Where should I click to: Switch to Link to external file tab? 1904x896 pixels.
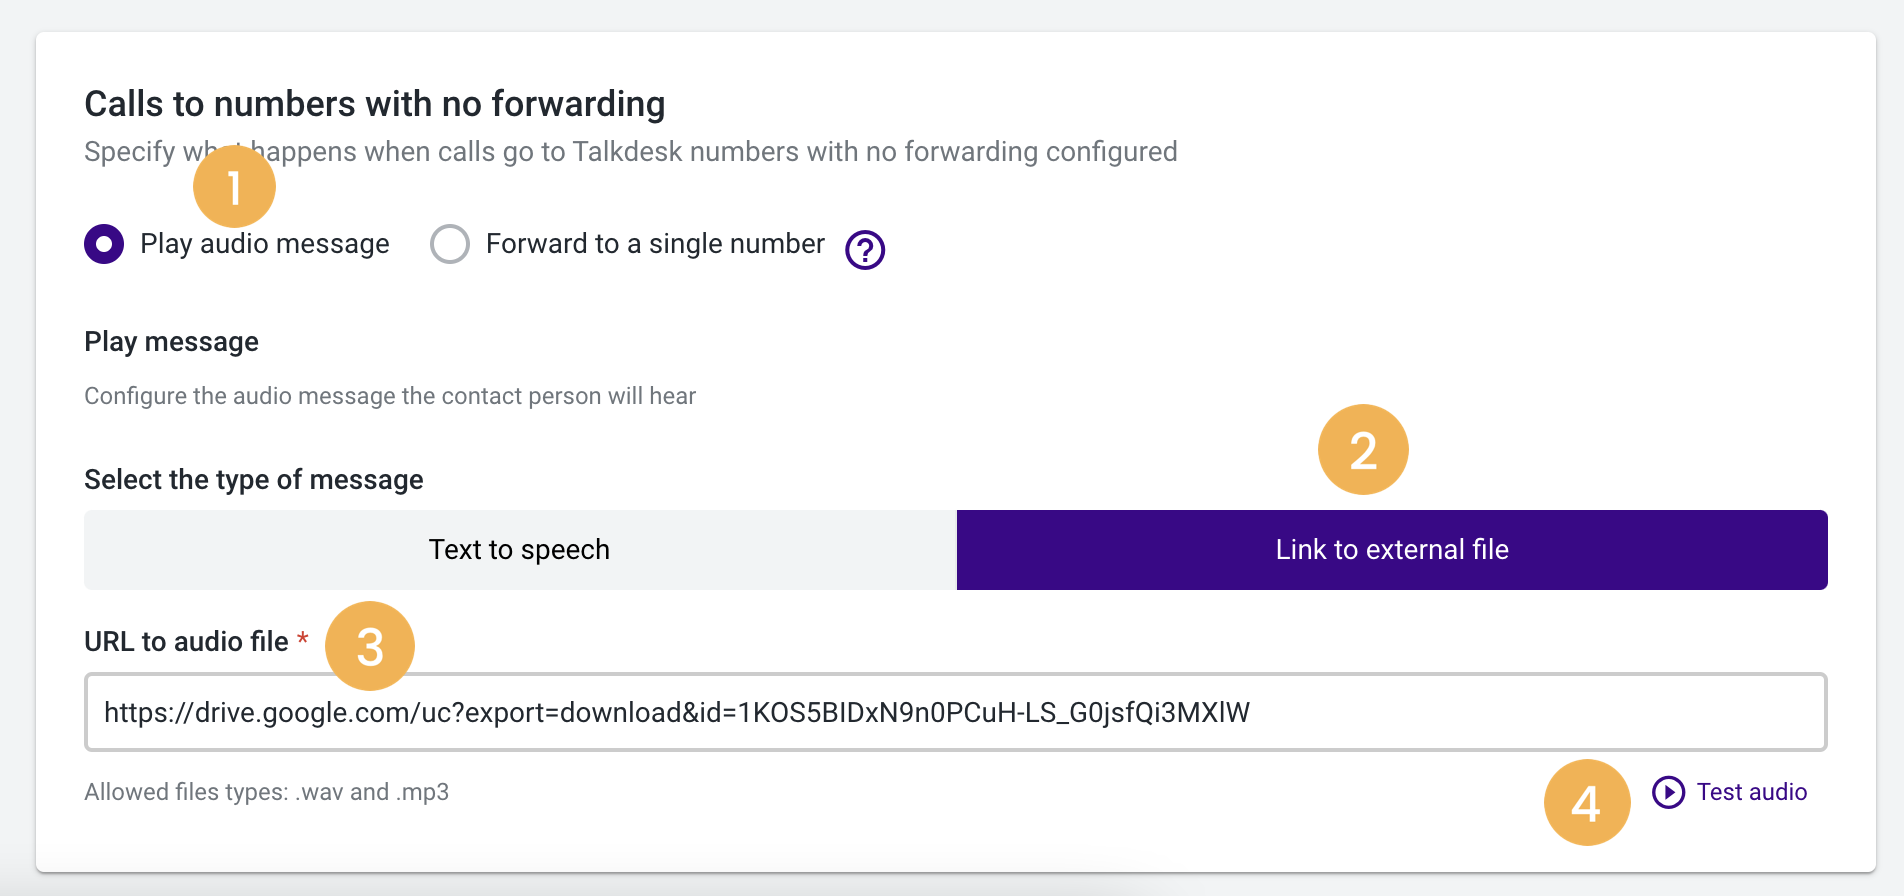(1392, 550)
